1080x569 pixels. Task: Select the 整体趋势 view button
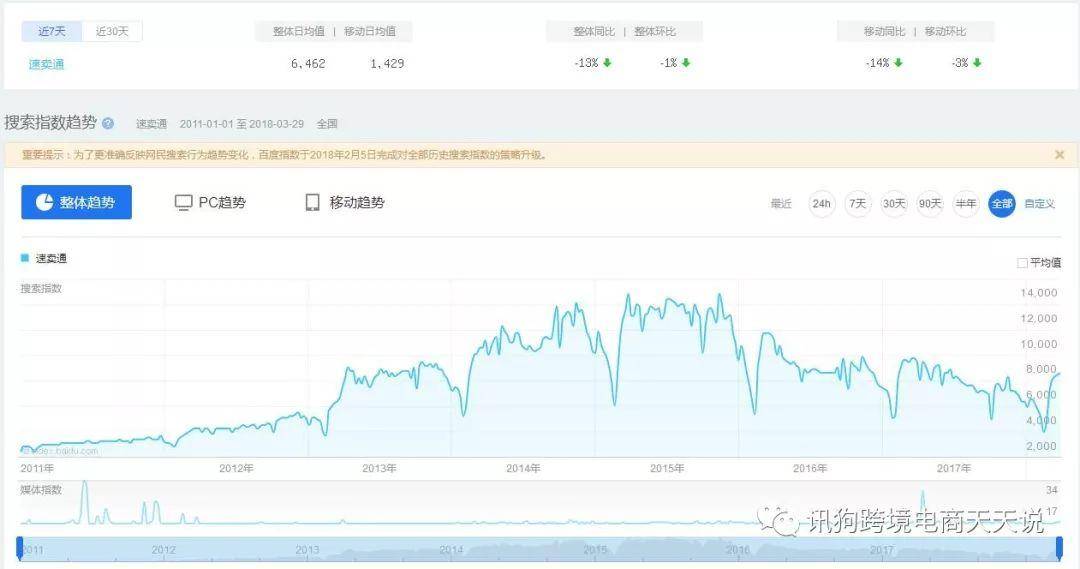click(76, 202)
